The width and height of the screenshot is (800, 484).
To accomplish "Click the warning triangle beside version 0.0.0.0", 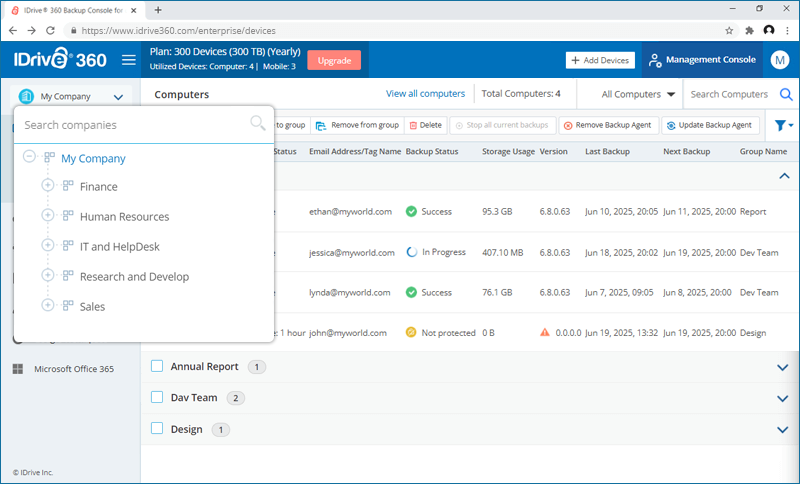I will [x=545, y=332].
